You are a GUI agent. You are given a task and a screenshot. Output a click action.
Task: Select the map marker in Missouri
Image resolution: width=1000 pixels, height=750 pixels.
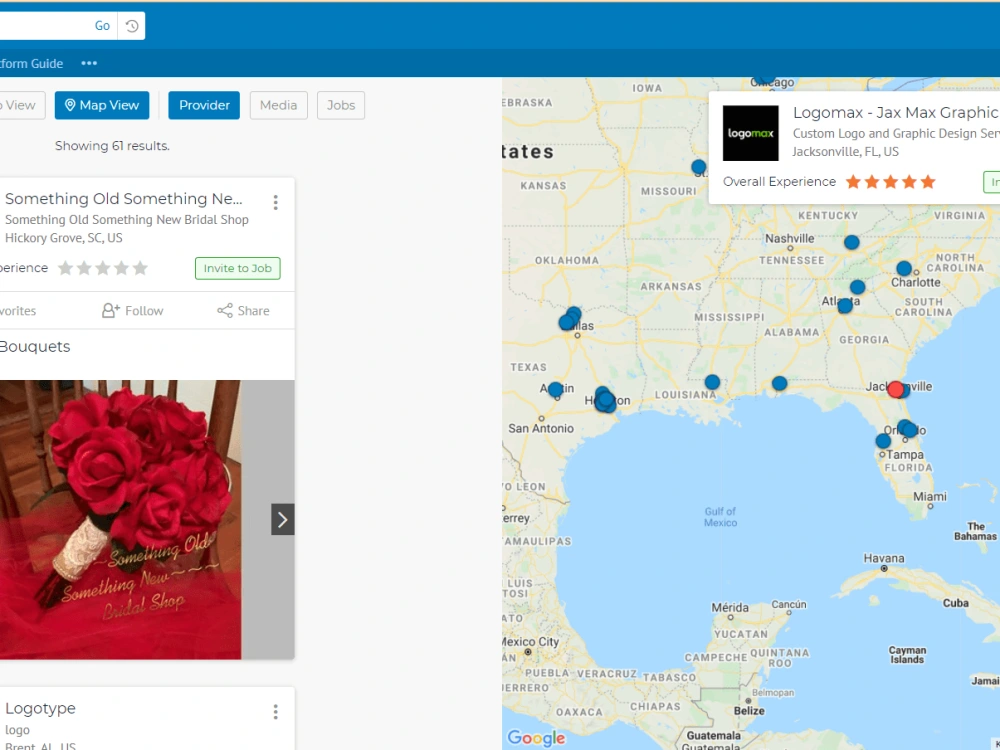click(x=699, y=167)
